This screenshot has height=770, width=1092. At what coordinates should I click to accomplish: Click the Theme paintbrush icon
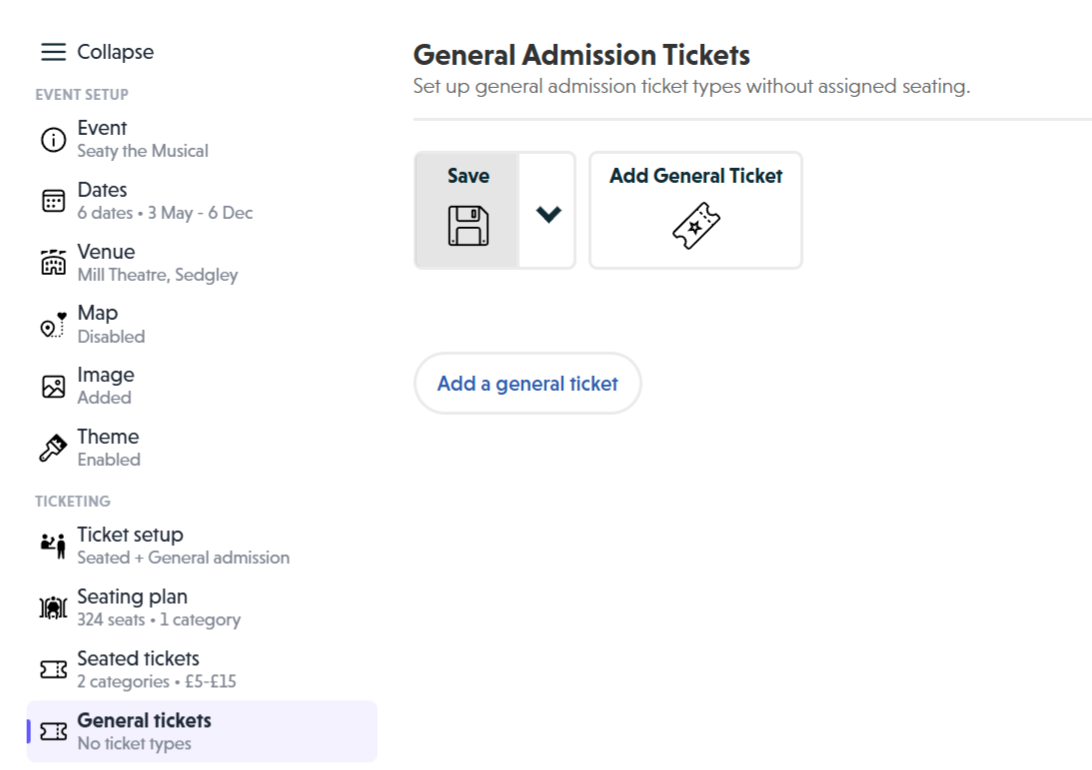click(52, 447)
